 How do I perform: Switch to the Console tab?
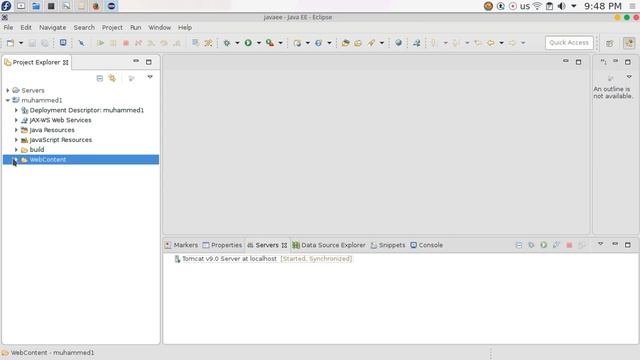coord(427,245)
